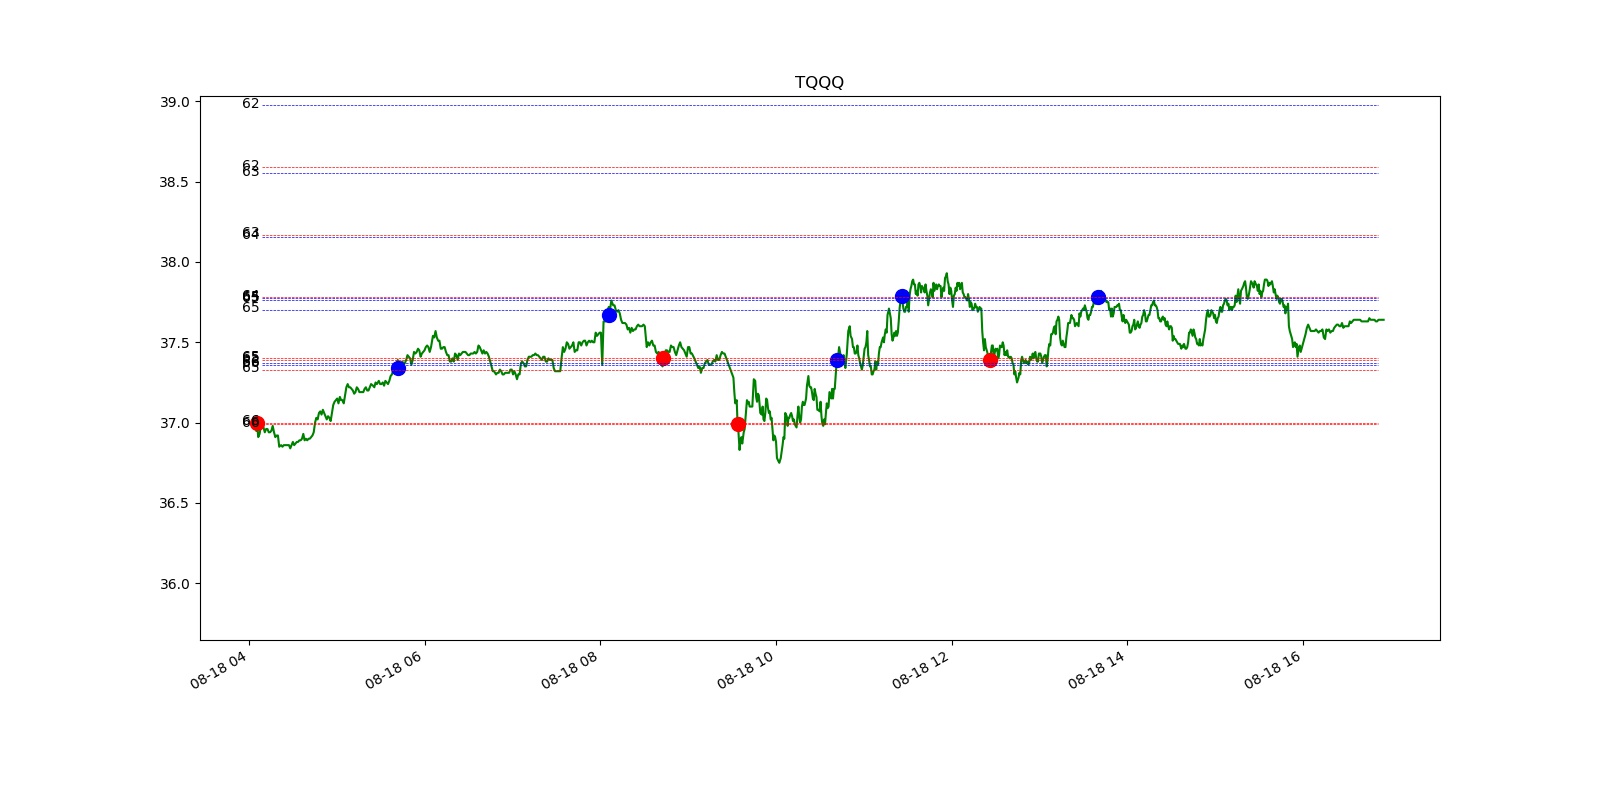
Task: Select the 37.5 y-axis tick label
Action: [x=174, y=343]
